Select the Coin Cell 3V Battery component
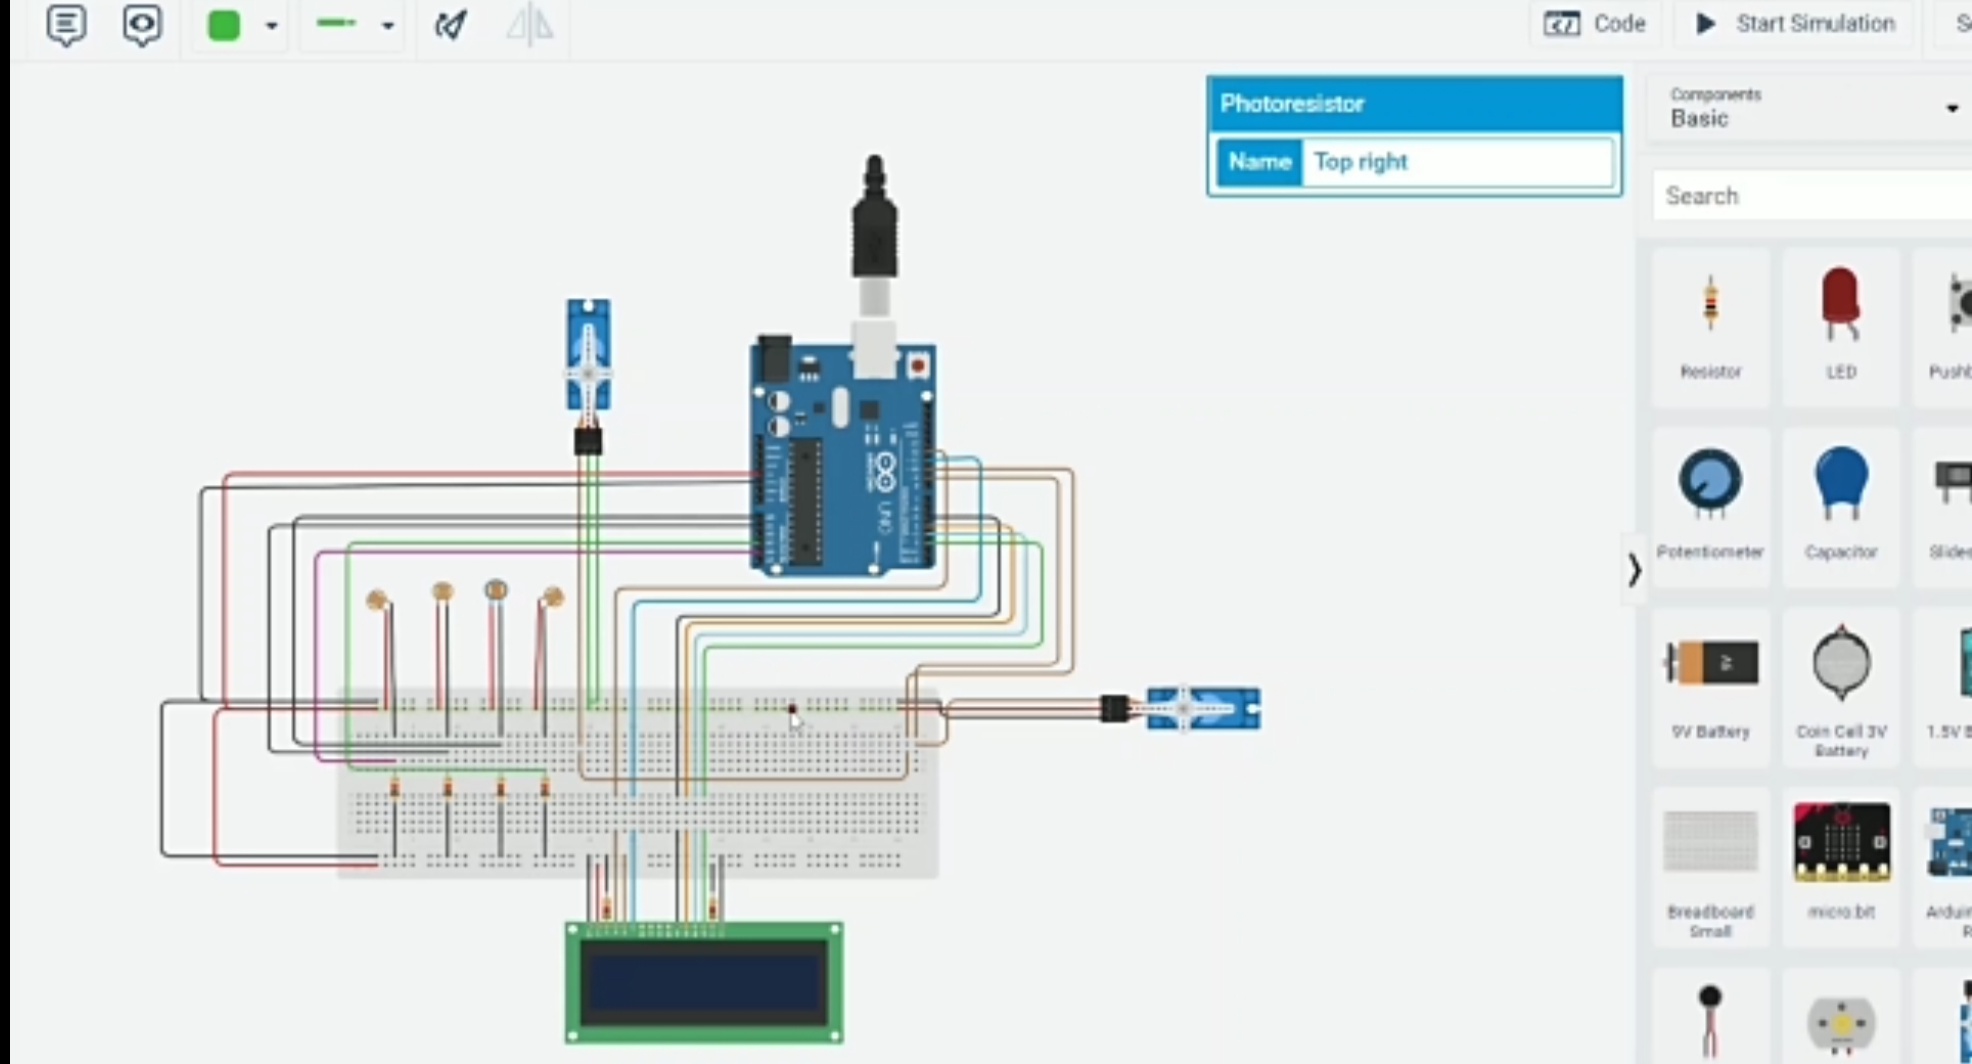The height and width of the screenshot is (1064, 1972). [x=1841, y=687]
